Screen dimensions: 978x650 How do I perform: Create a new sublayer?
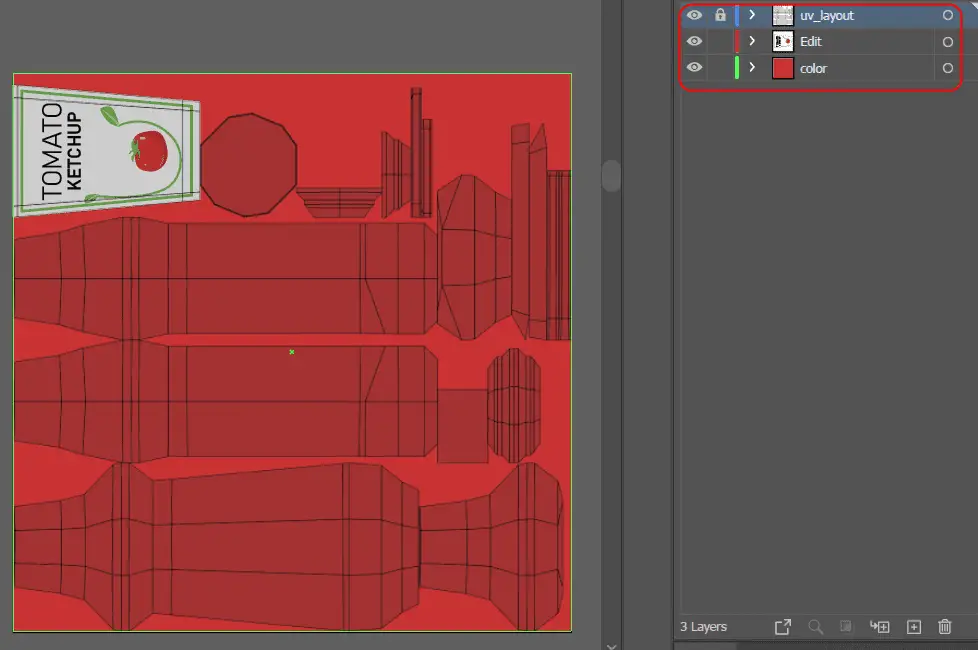click(x=879, y=627)
